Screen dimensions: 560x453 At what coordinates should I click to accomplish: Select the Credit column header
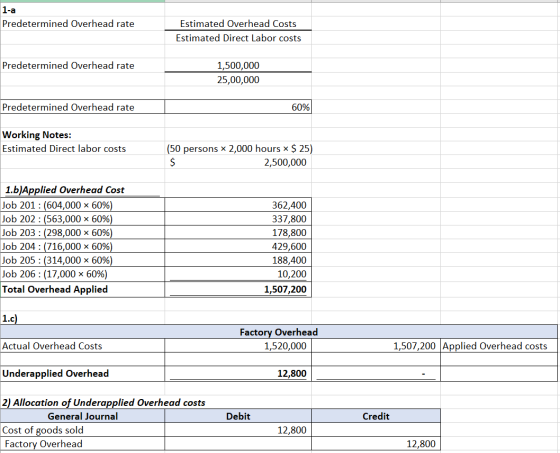click(376, 416)
